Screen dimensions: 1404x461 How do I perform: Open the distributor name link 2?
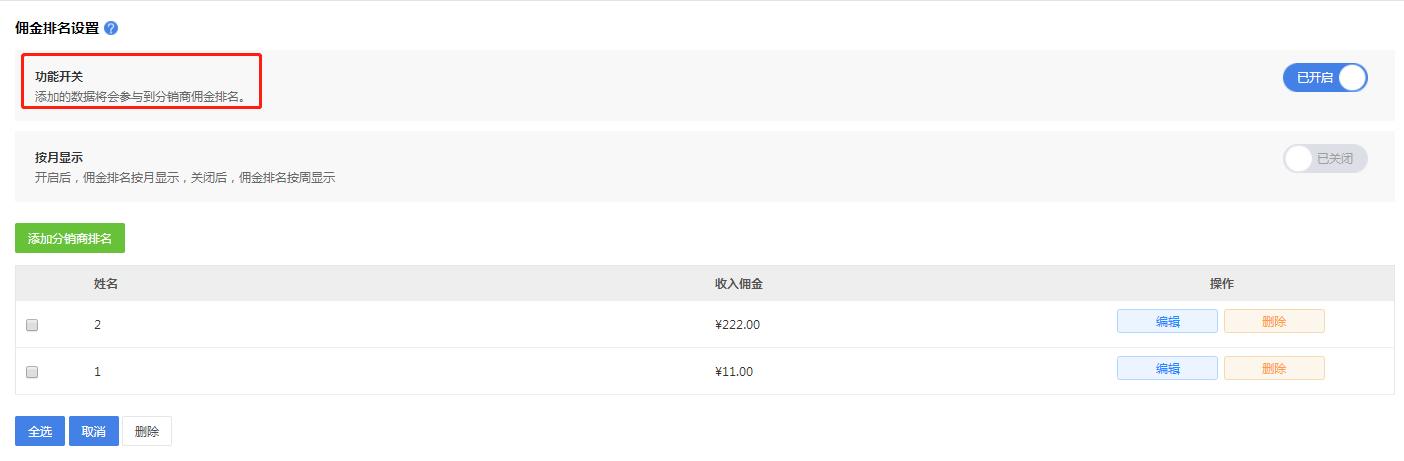(x=98, y=325)
